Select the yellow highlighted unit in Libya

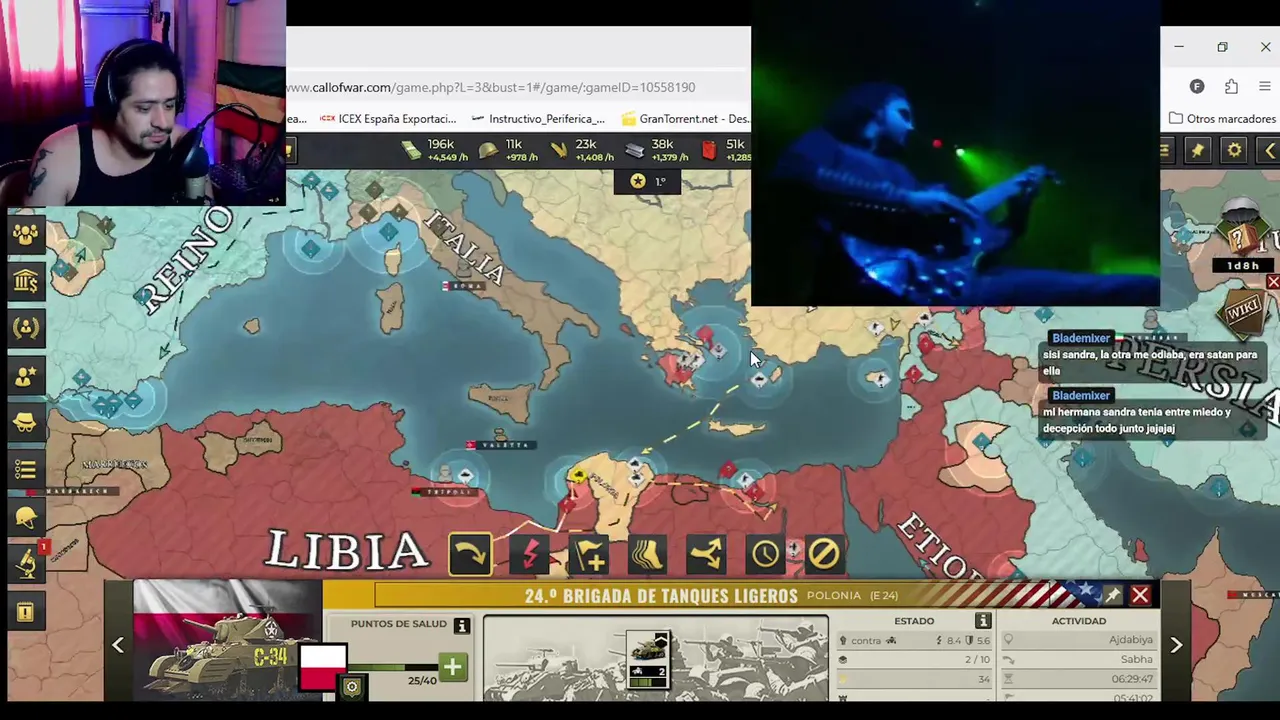pyautogui.click(x=578, y=475)
